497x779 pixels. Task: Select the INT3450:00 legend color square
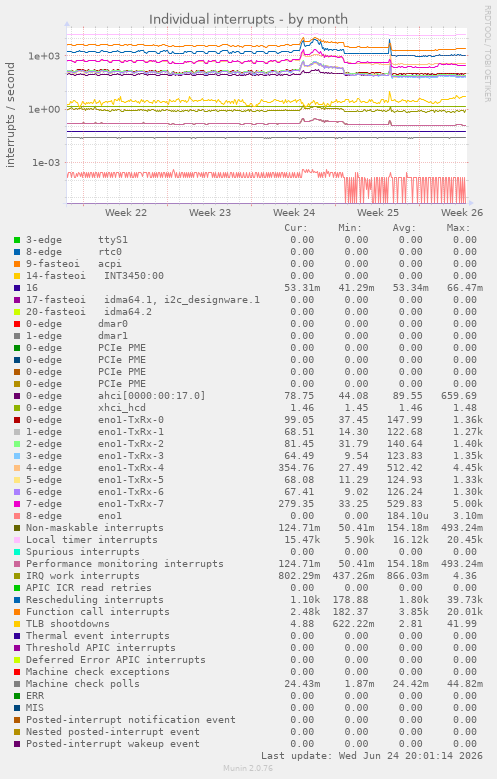17,276
